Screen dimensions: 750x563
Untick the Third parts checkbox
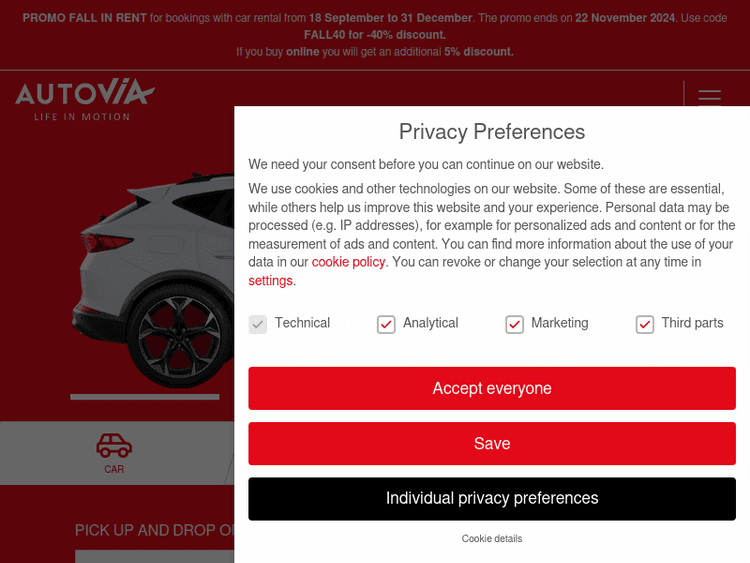pos(645,324)
